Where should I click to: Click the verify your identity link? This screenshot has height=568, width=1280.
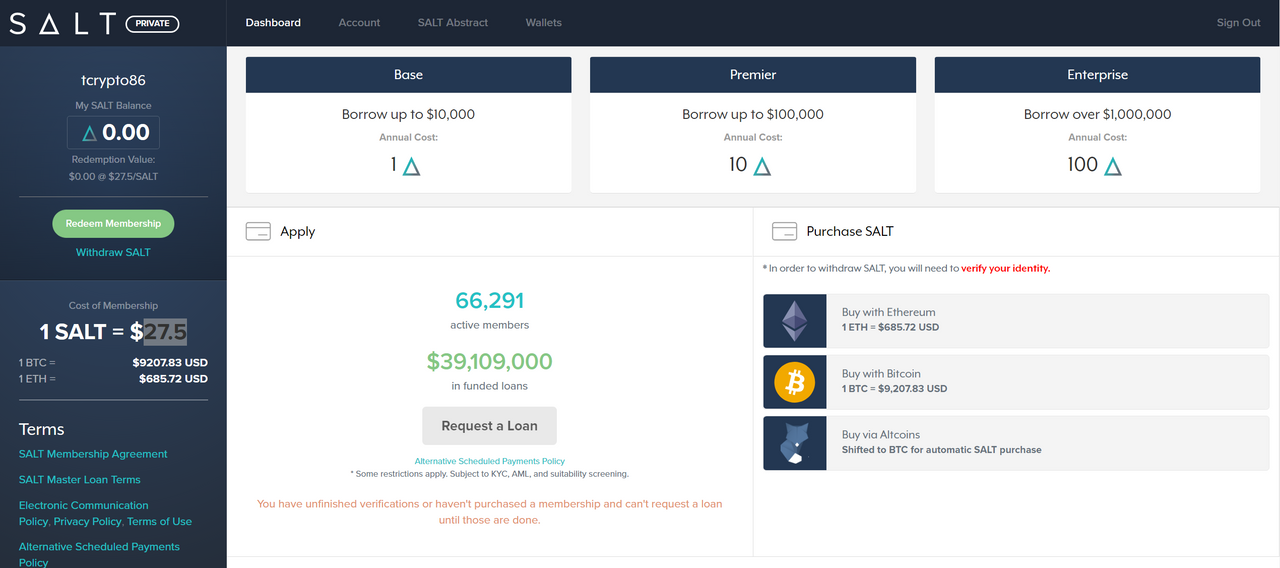tap(1005, 268)
